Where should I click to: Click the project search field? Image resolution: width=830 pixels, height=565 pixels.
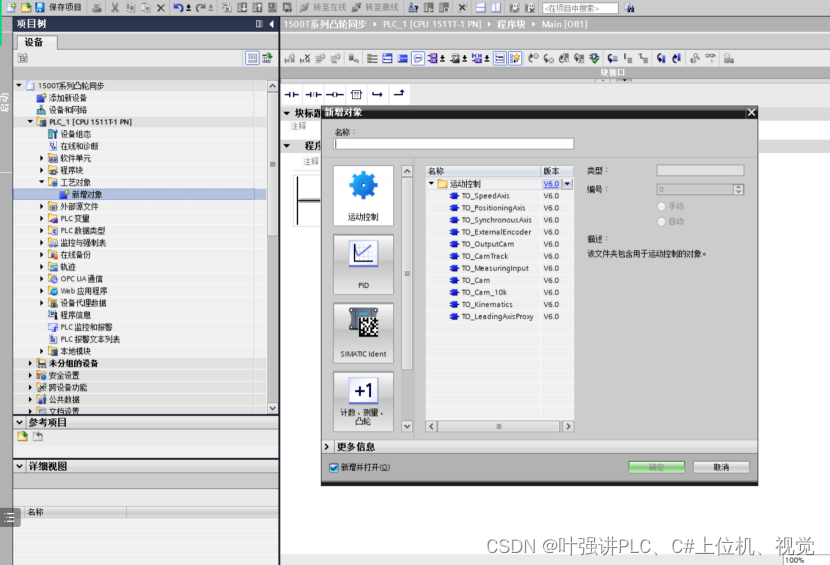(580, 8)
